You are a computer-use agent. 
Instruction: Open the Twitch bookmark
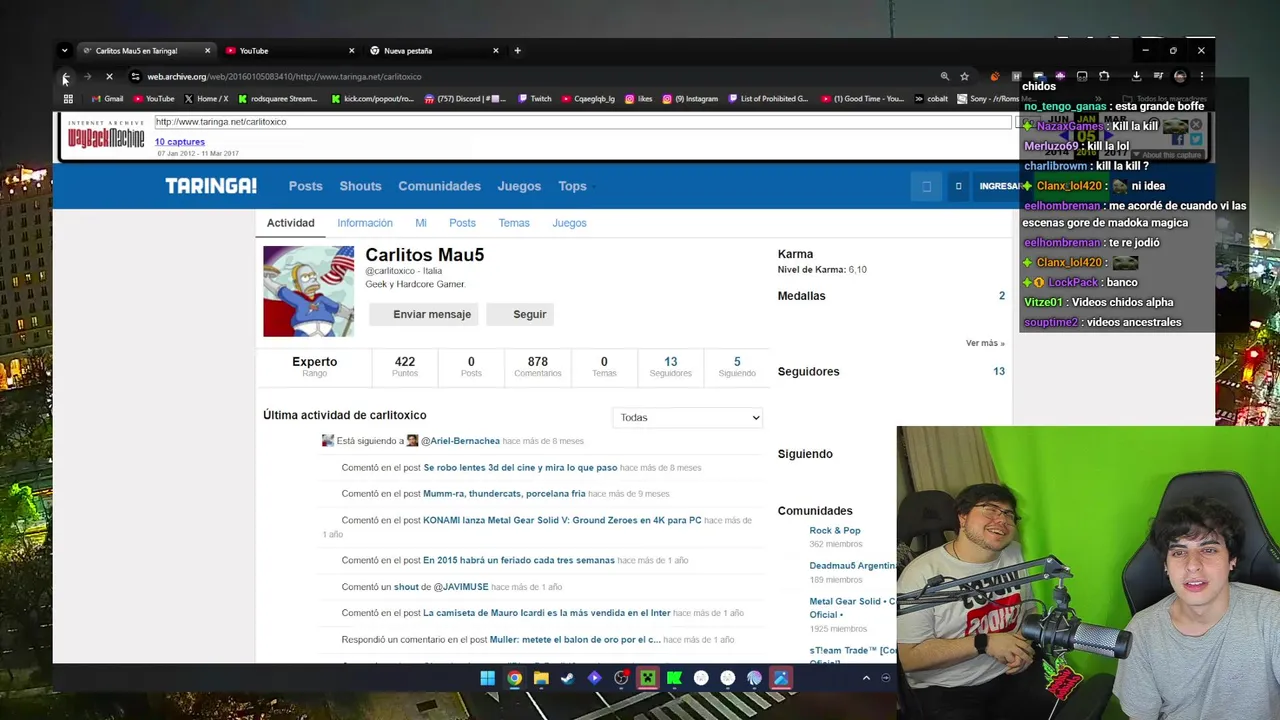coord(534,99)
